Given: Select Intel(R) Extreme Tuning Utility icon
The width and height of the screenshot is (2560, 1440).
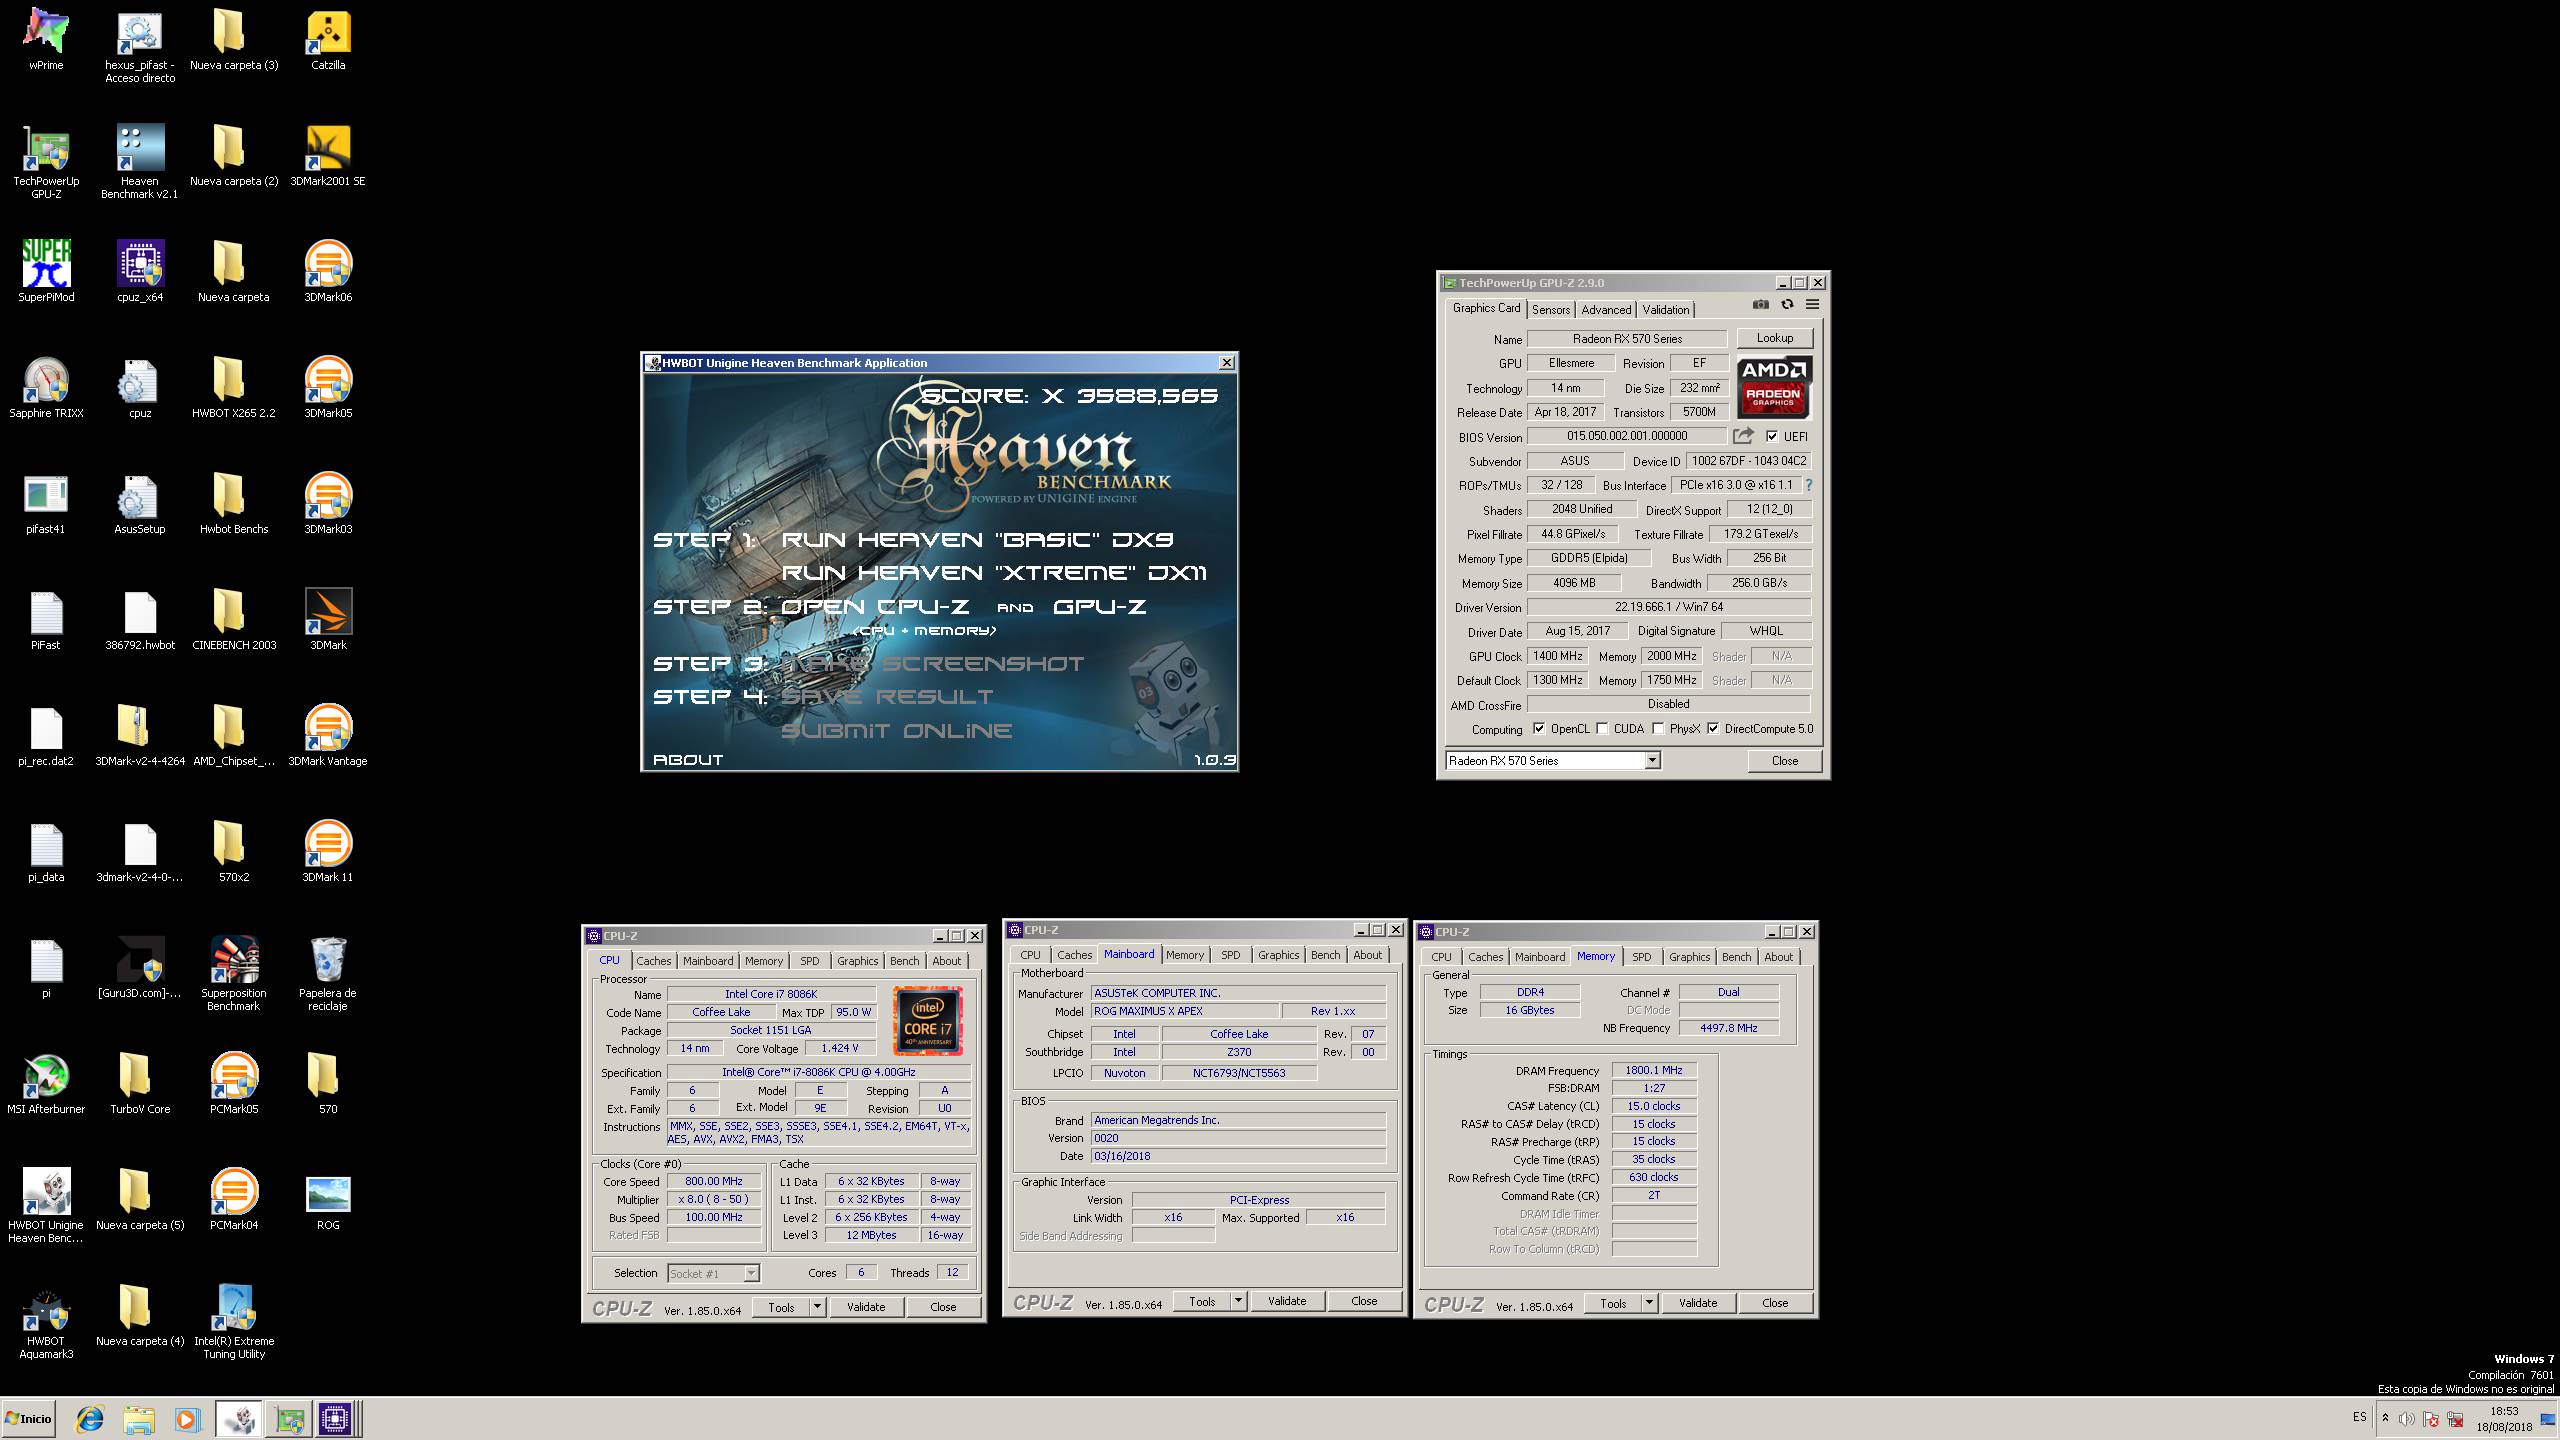Looking at the screenshot, I should pyautogui.click(x=234, y=1322).
